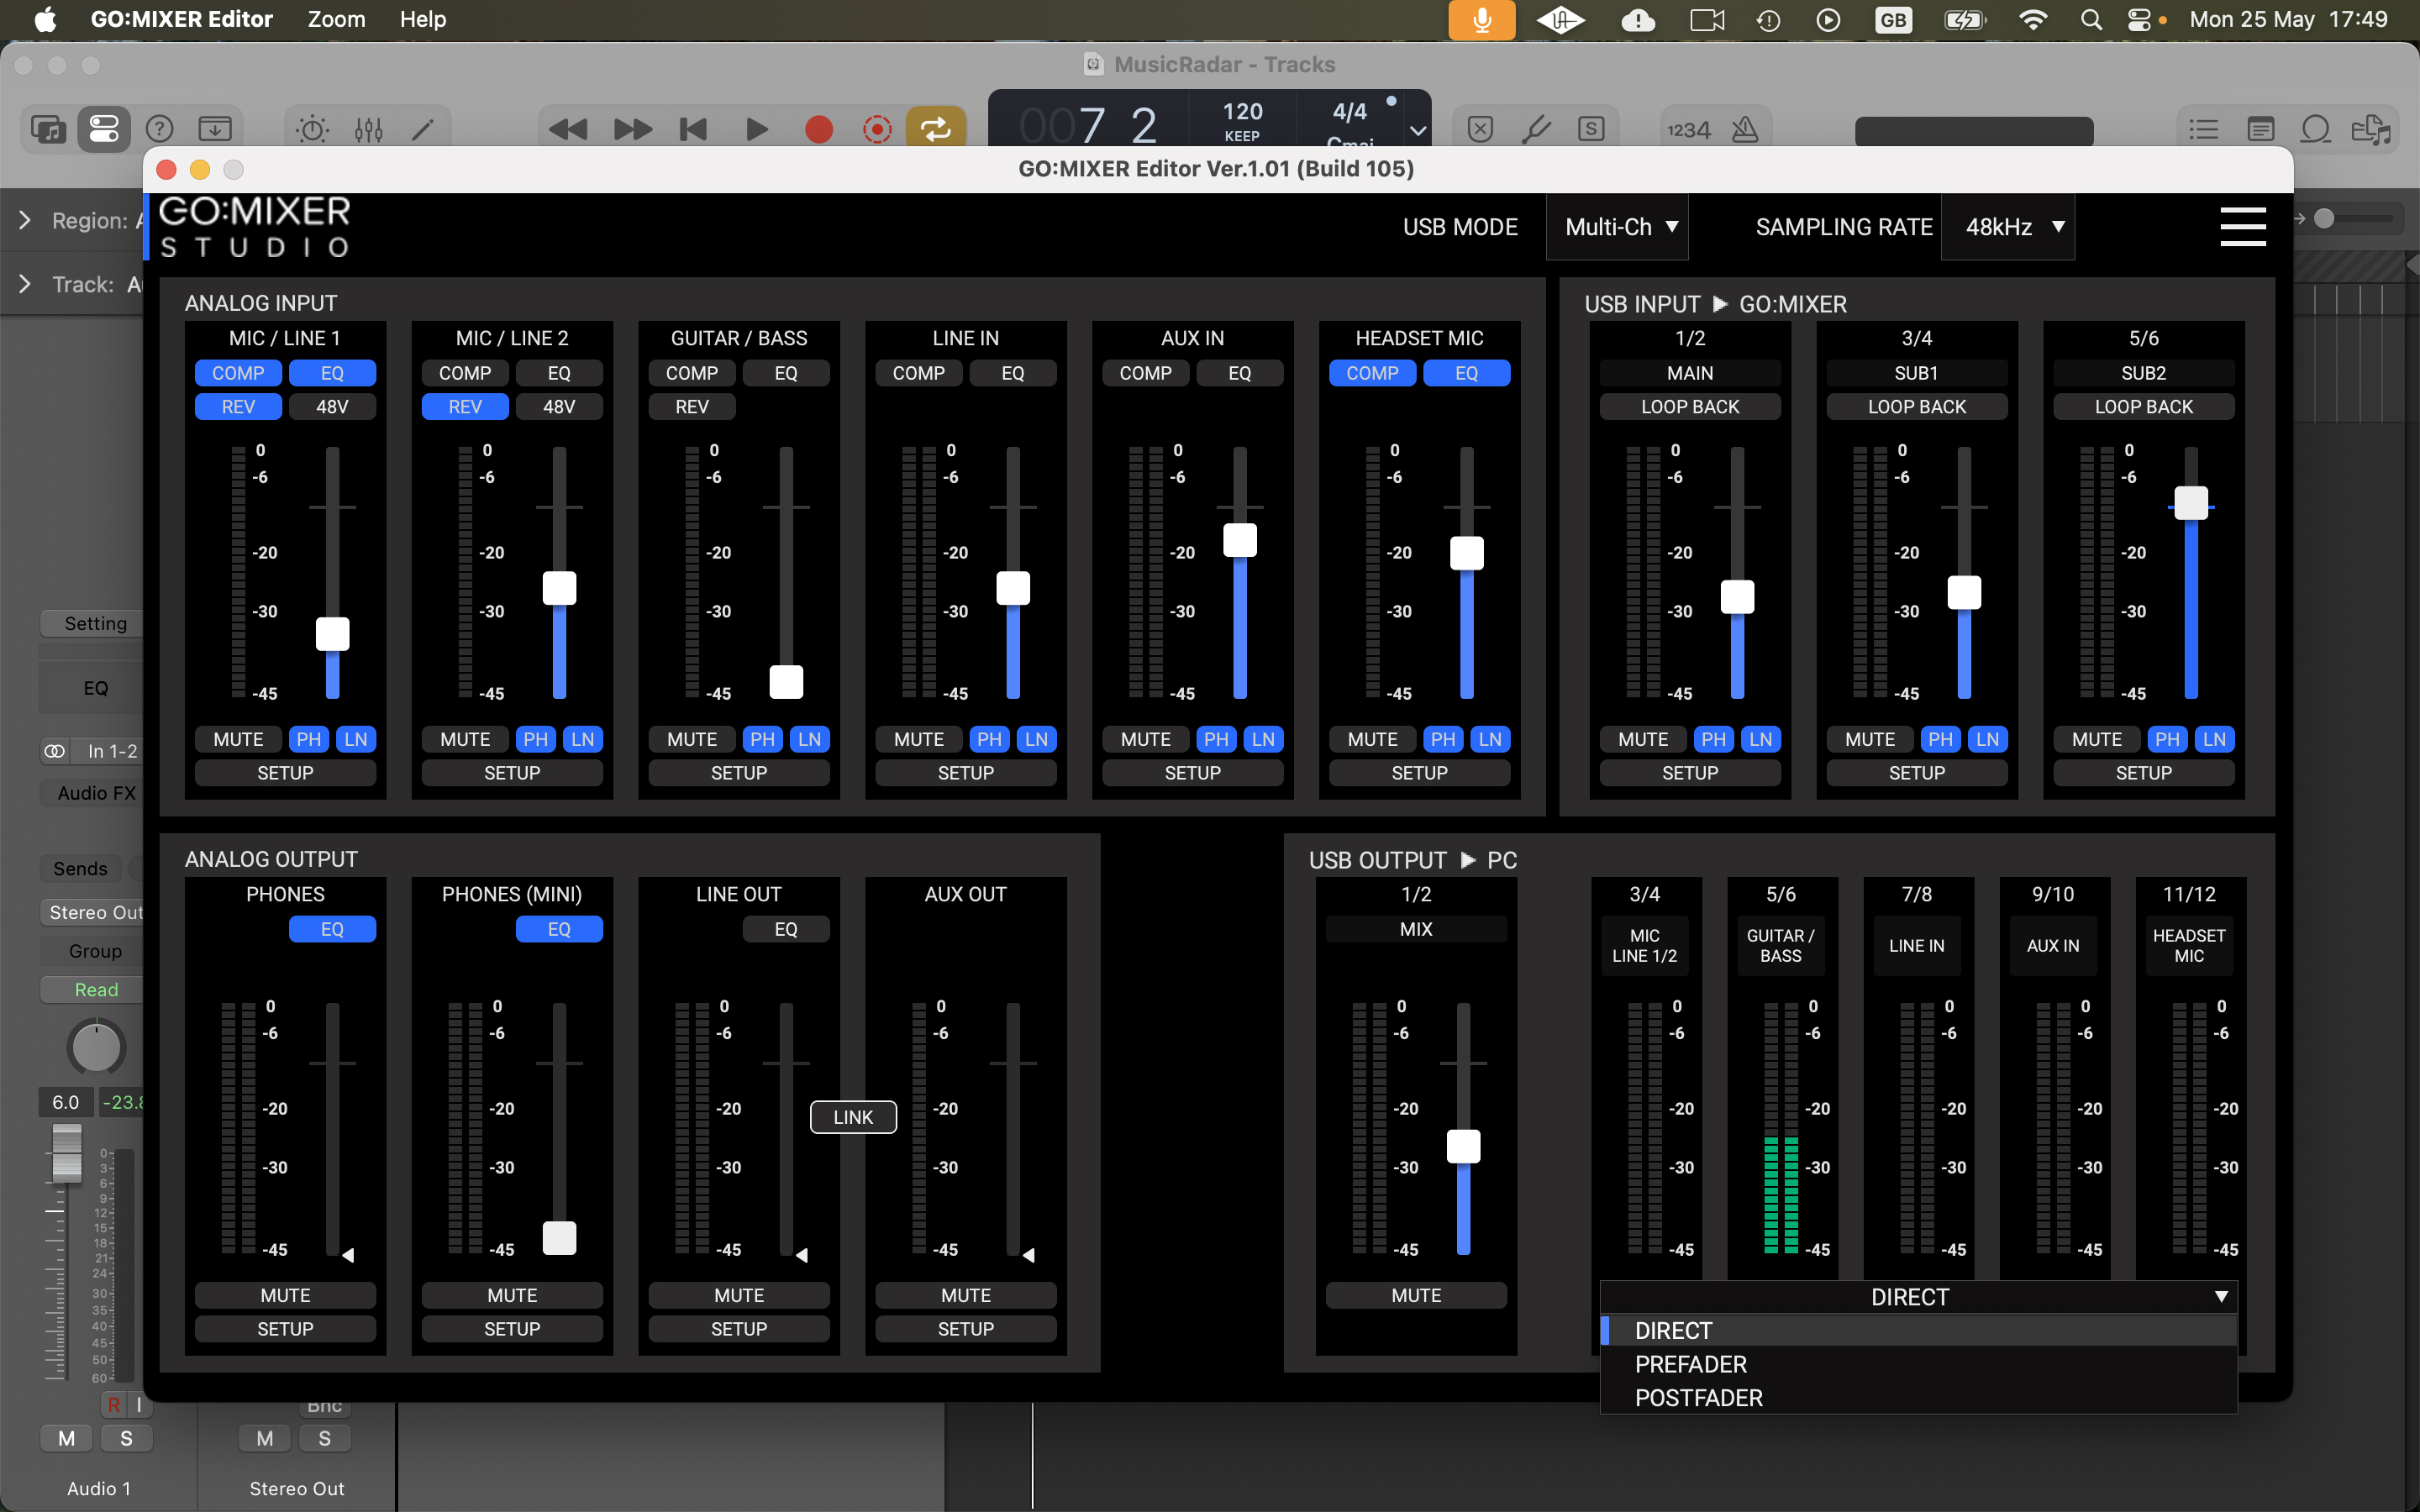This screenshot has width=2420, height=1512.
Task: Open the Mixer sliders icon
Action: click(x=368, y=129)
